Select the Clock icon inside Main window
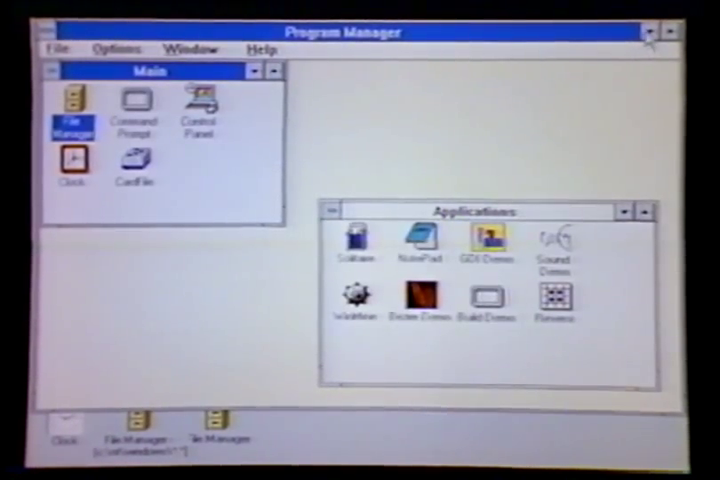This screenshot has width=720, height=480. (x=74, y=159)
